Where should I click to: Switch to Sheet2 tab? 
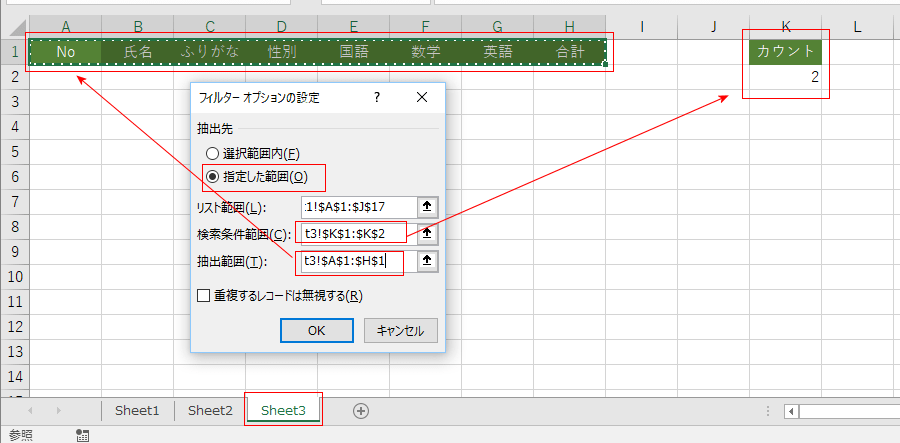[x=210, y=411]
